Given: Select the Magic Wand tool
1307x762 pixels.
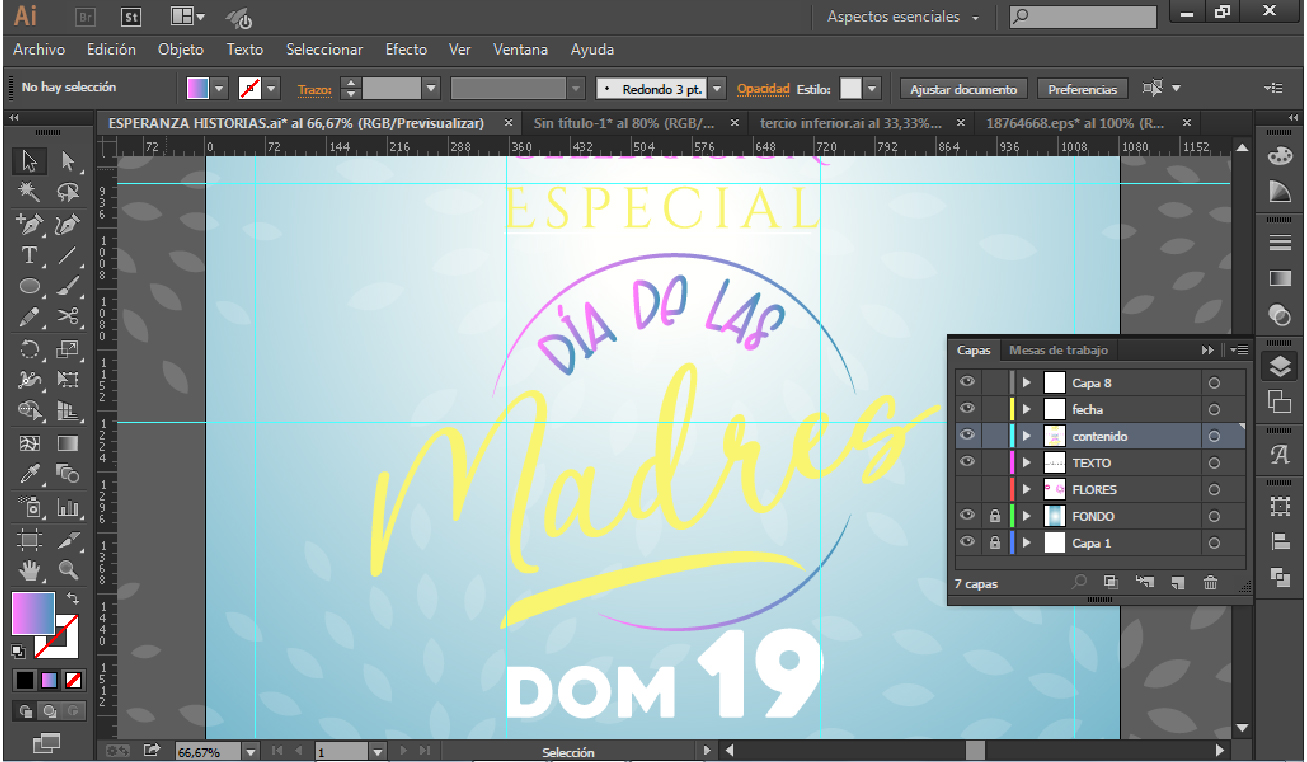Looking at the screenshot, I should click(30, 193).
